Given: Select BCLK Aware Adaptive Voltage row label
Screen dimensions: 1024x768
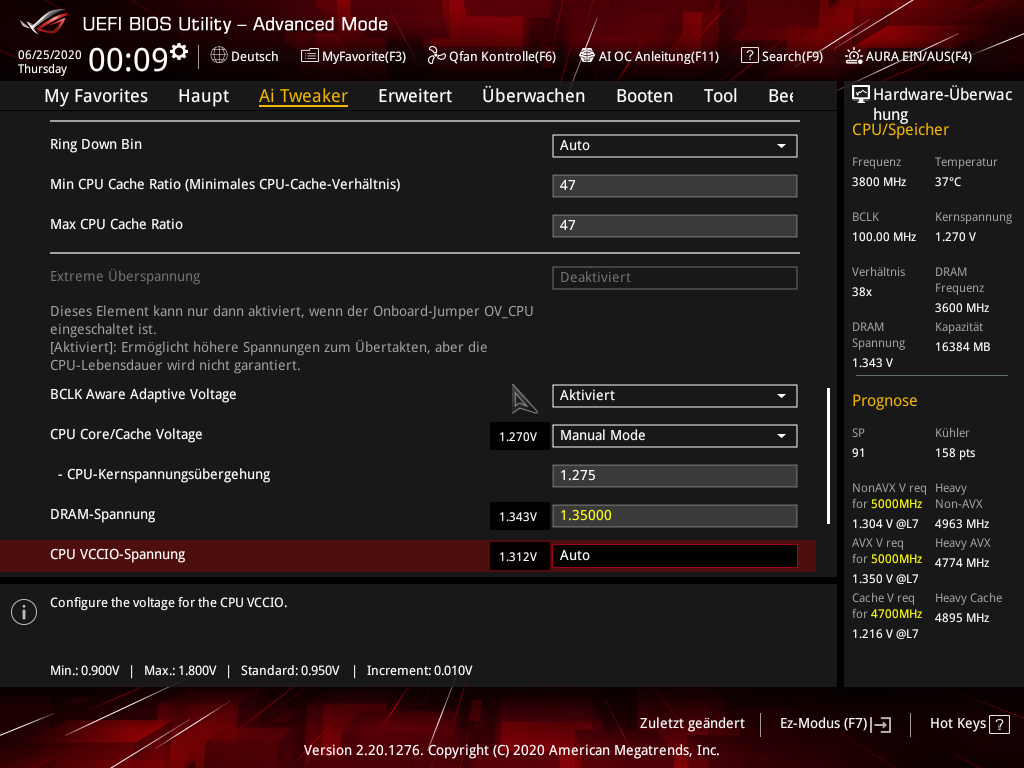Looking at the screenshot, I should coord(143,394).
